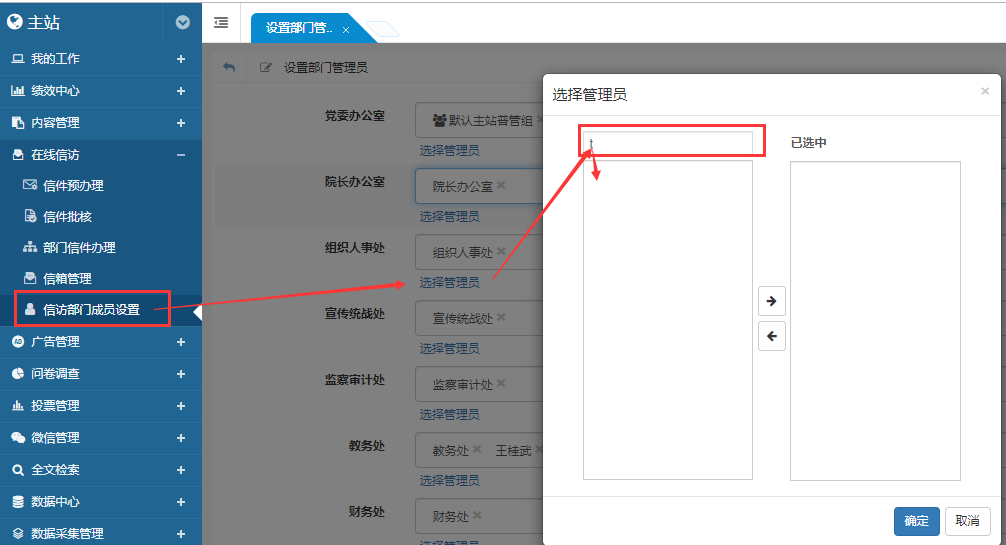Expand the 我的工作 menu
1006x545 pixels.
(x=181, y=59)
